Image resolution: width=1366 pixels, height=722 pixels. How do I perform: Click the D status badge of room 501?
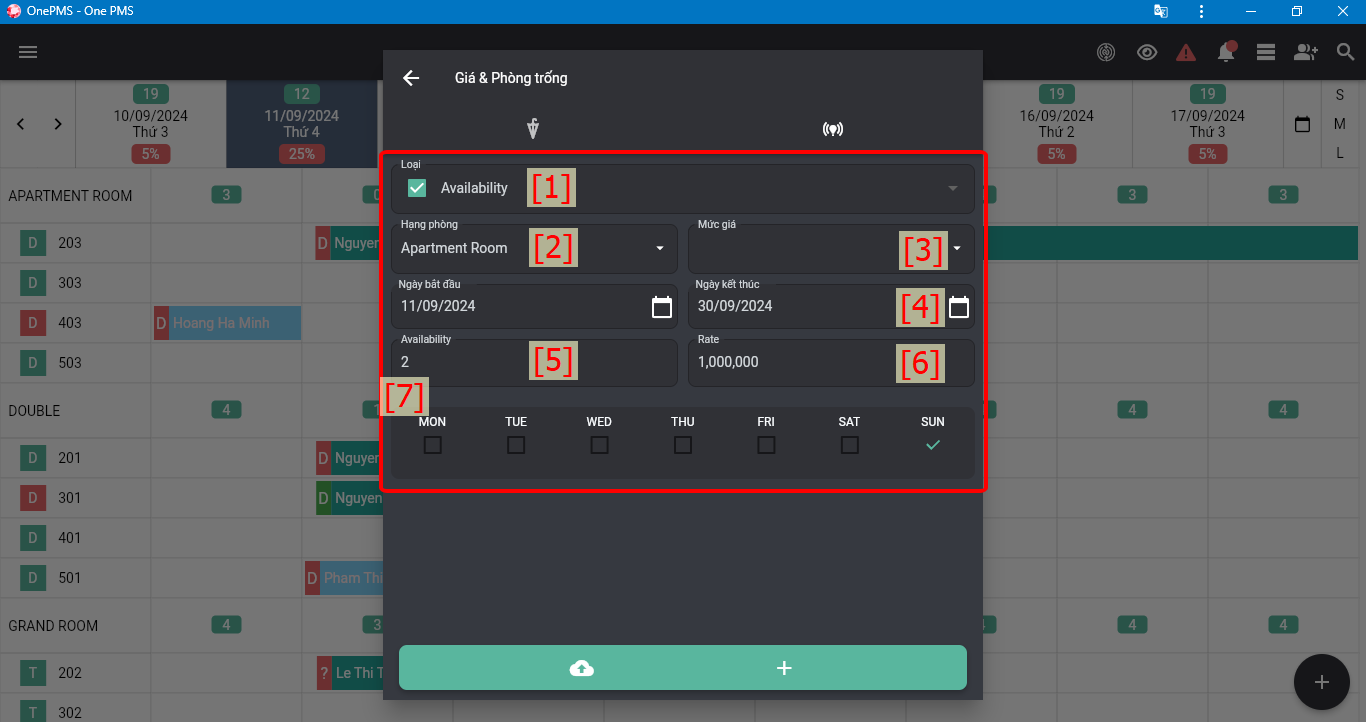tap(32, 578)
